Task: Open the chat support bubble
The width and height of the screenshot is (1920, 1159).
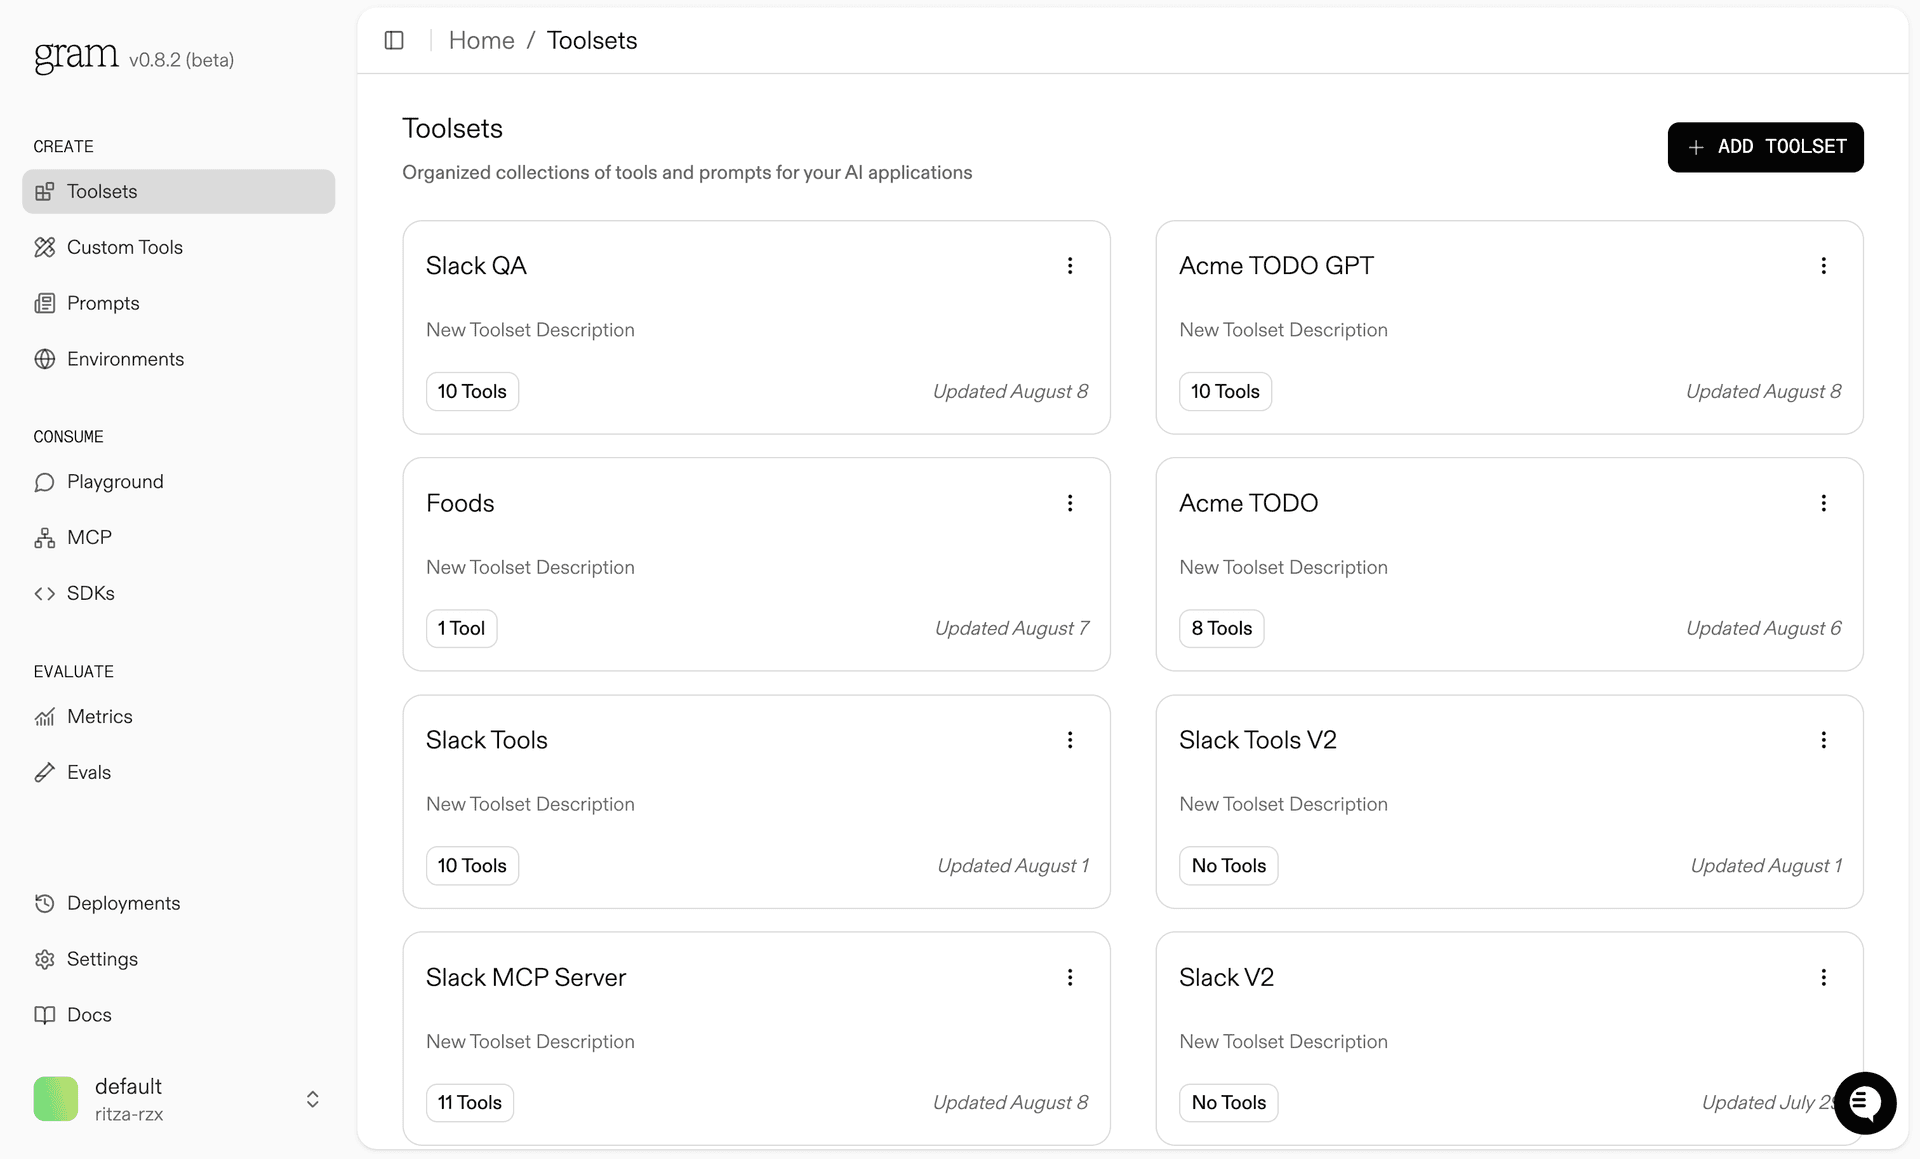Action: 1864,1103
